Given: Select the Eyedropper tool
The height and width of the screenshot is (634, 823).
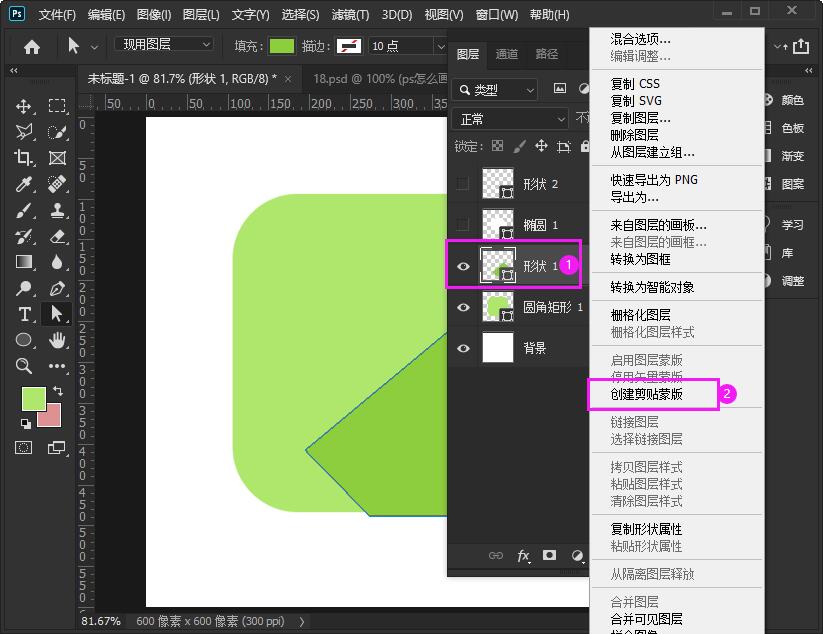Looking at the screenshot, I should coord(24,184).
